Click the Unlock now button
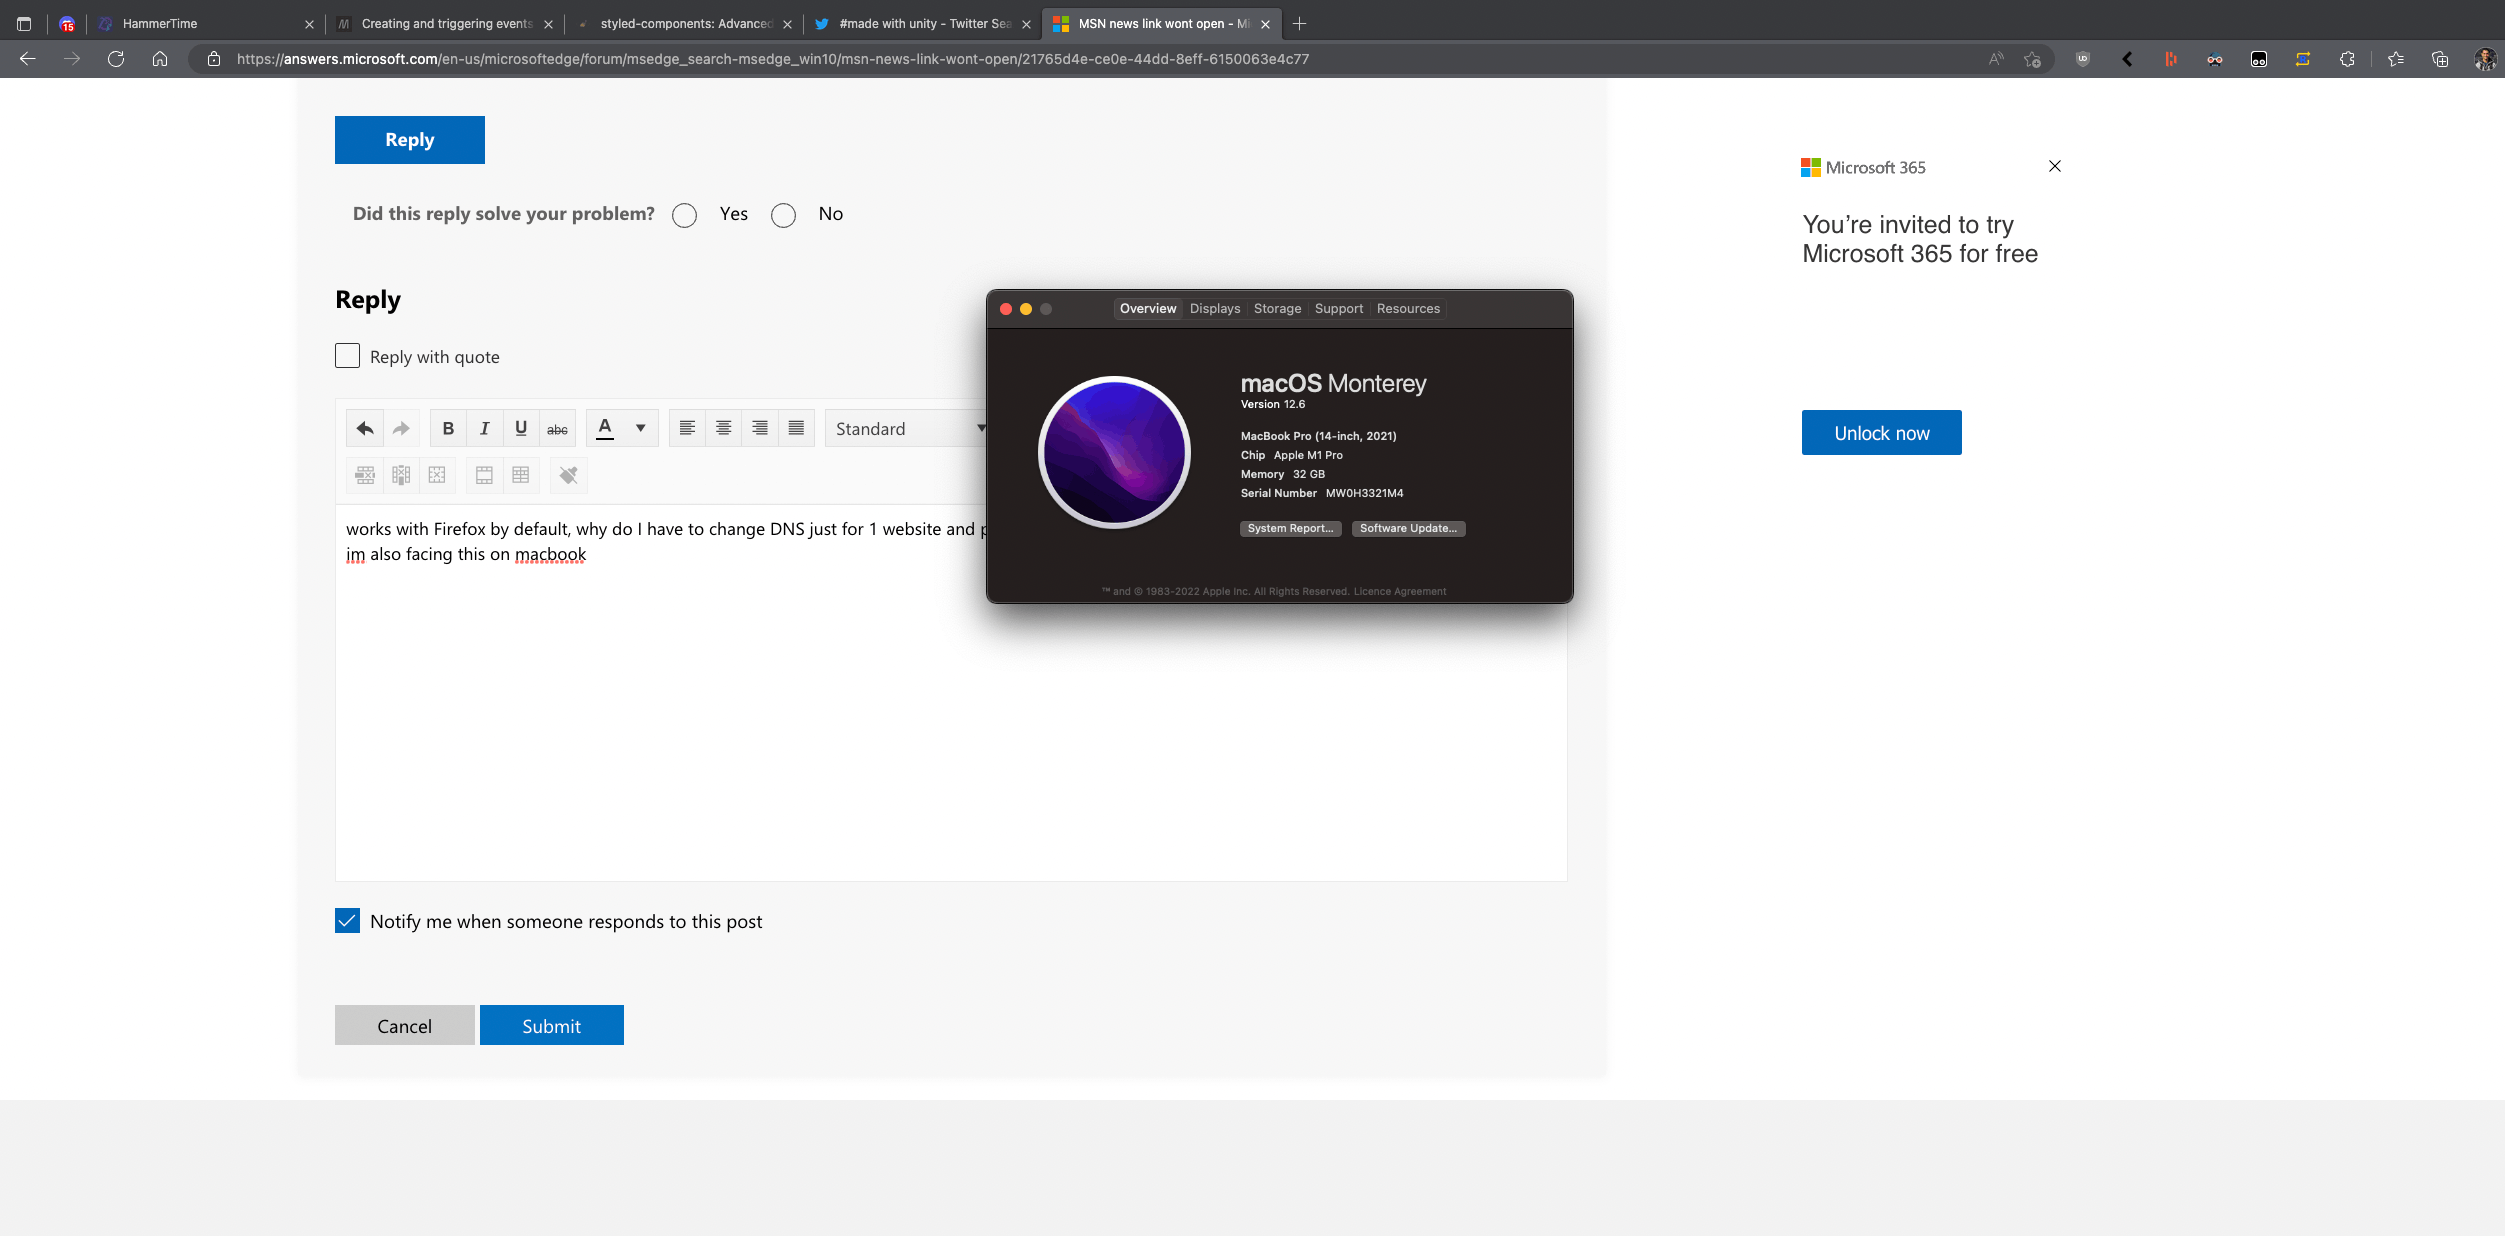2505x1236 pixels. click(1881, 433)
